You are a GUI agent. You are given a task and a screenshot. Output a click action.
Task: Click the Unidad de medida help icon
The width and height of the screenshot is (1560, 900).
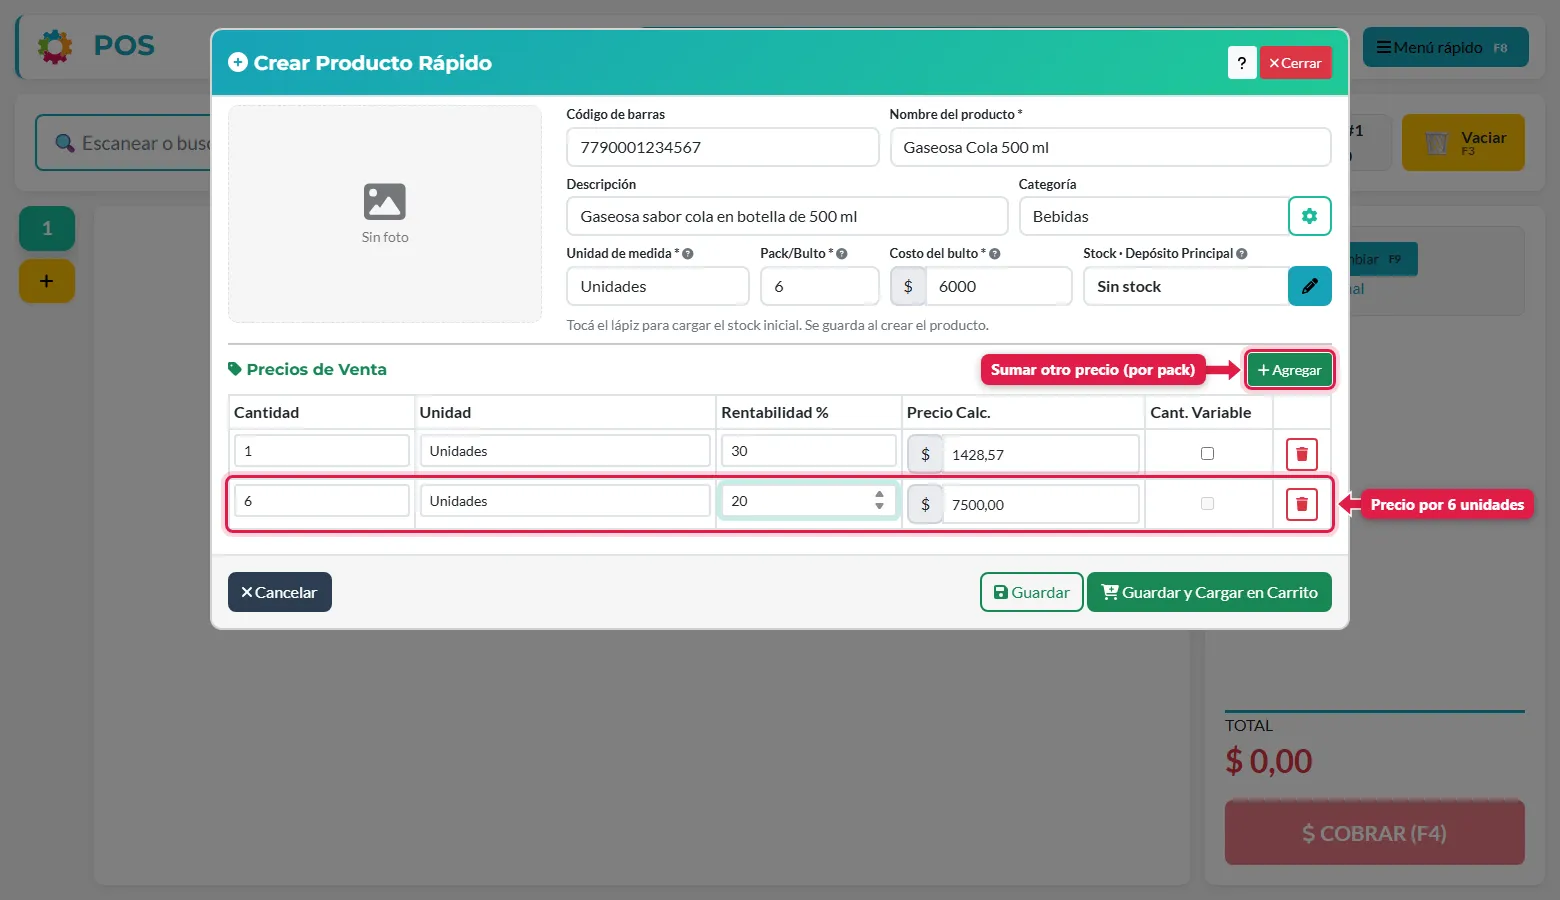[688, 254]
